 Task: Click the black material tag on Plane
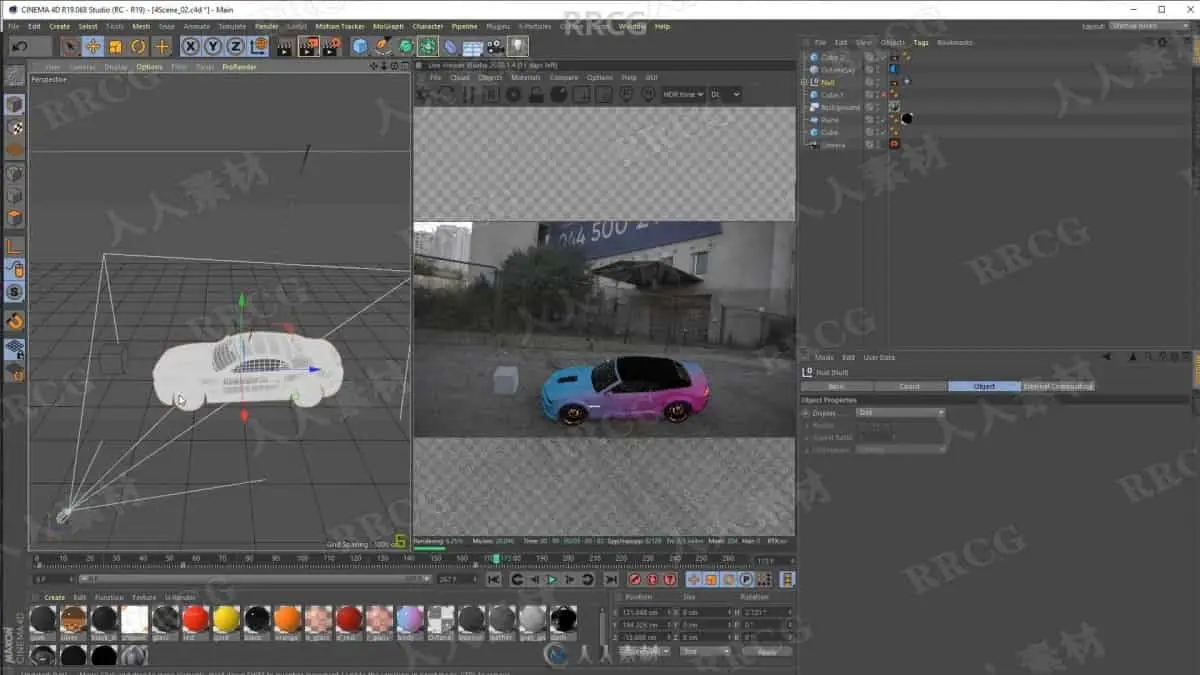click(907, 119)
